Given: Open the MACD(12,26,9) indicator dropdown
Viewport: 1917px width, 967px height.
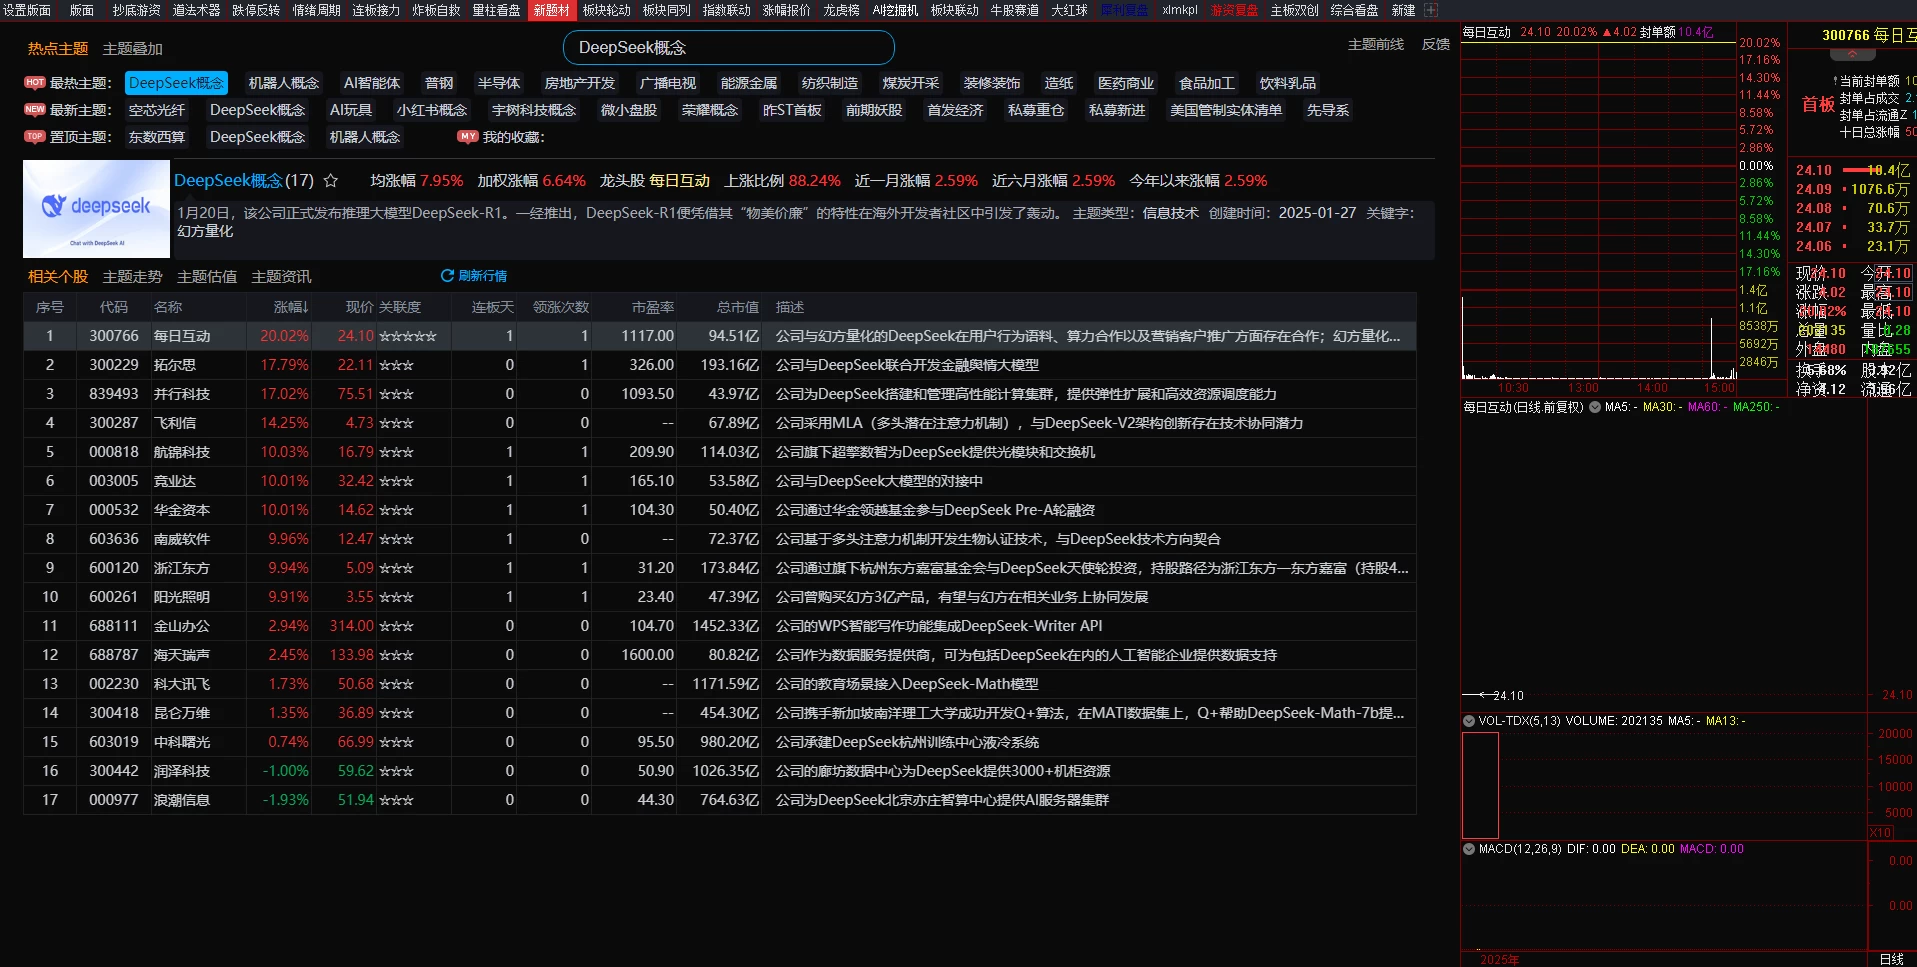Looking at the screenshot, I should (1469, 849).
